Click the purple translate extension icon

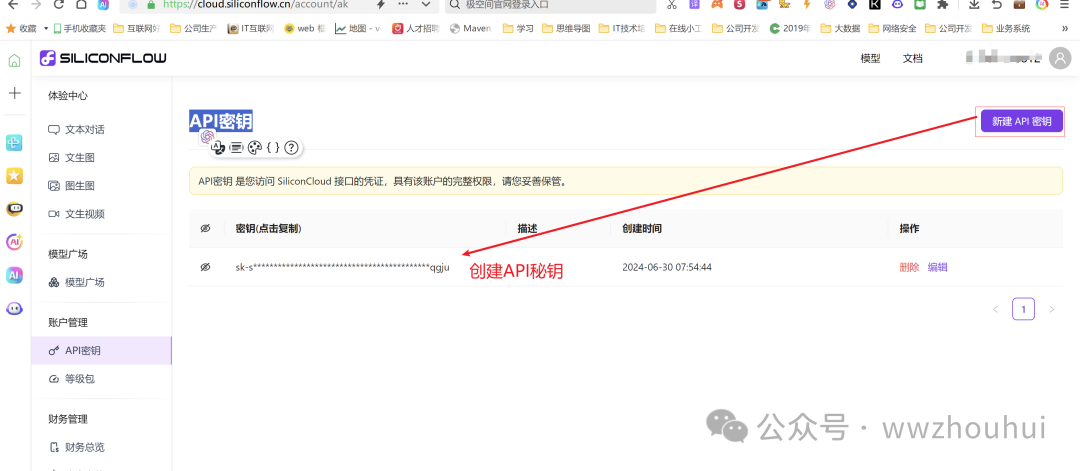pyautogui.click(x=695, y=4)
